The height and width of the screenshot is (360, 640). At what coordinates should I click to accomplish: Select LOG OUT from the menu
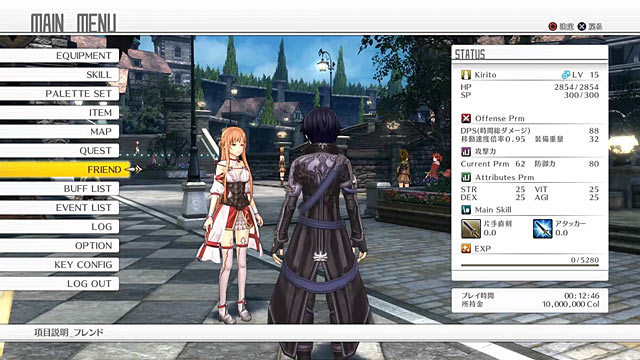point(60,283)
